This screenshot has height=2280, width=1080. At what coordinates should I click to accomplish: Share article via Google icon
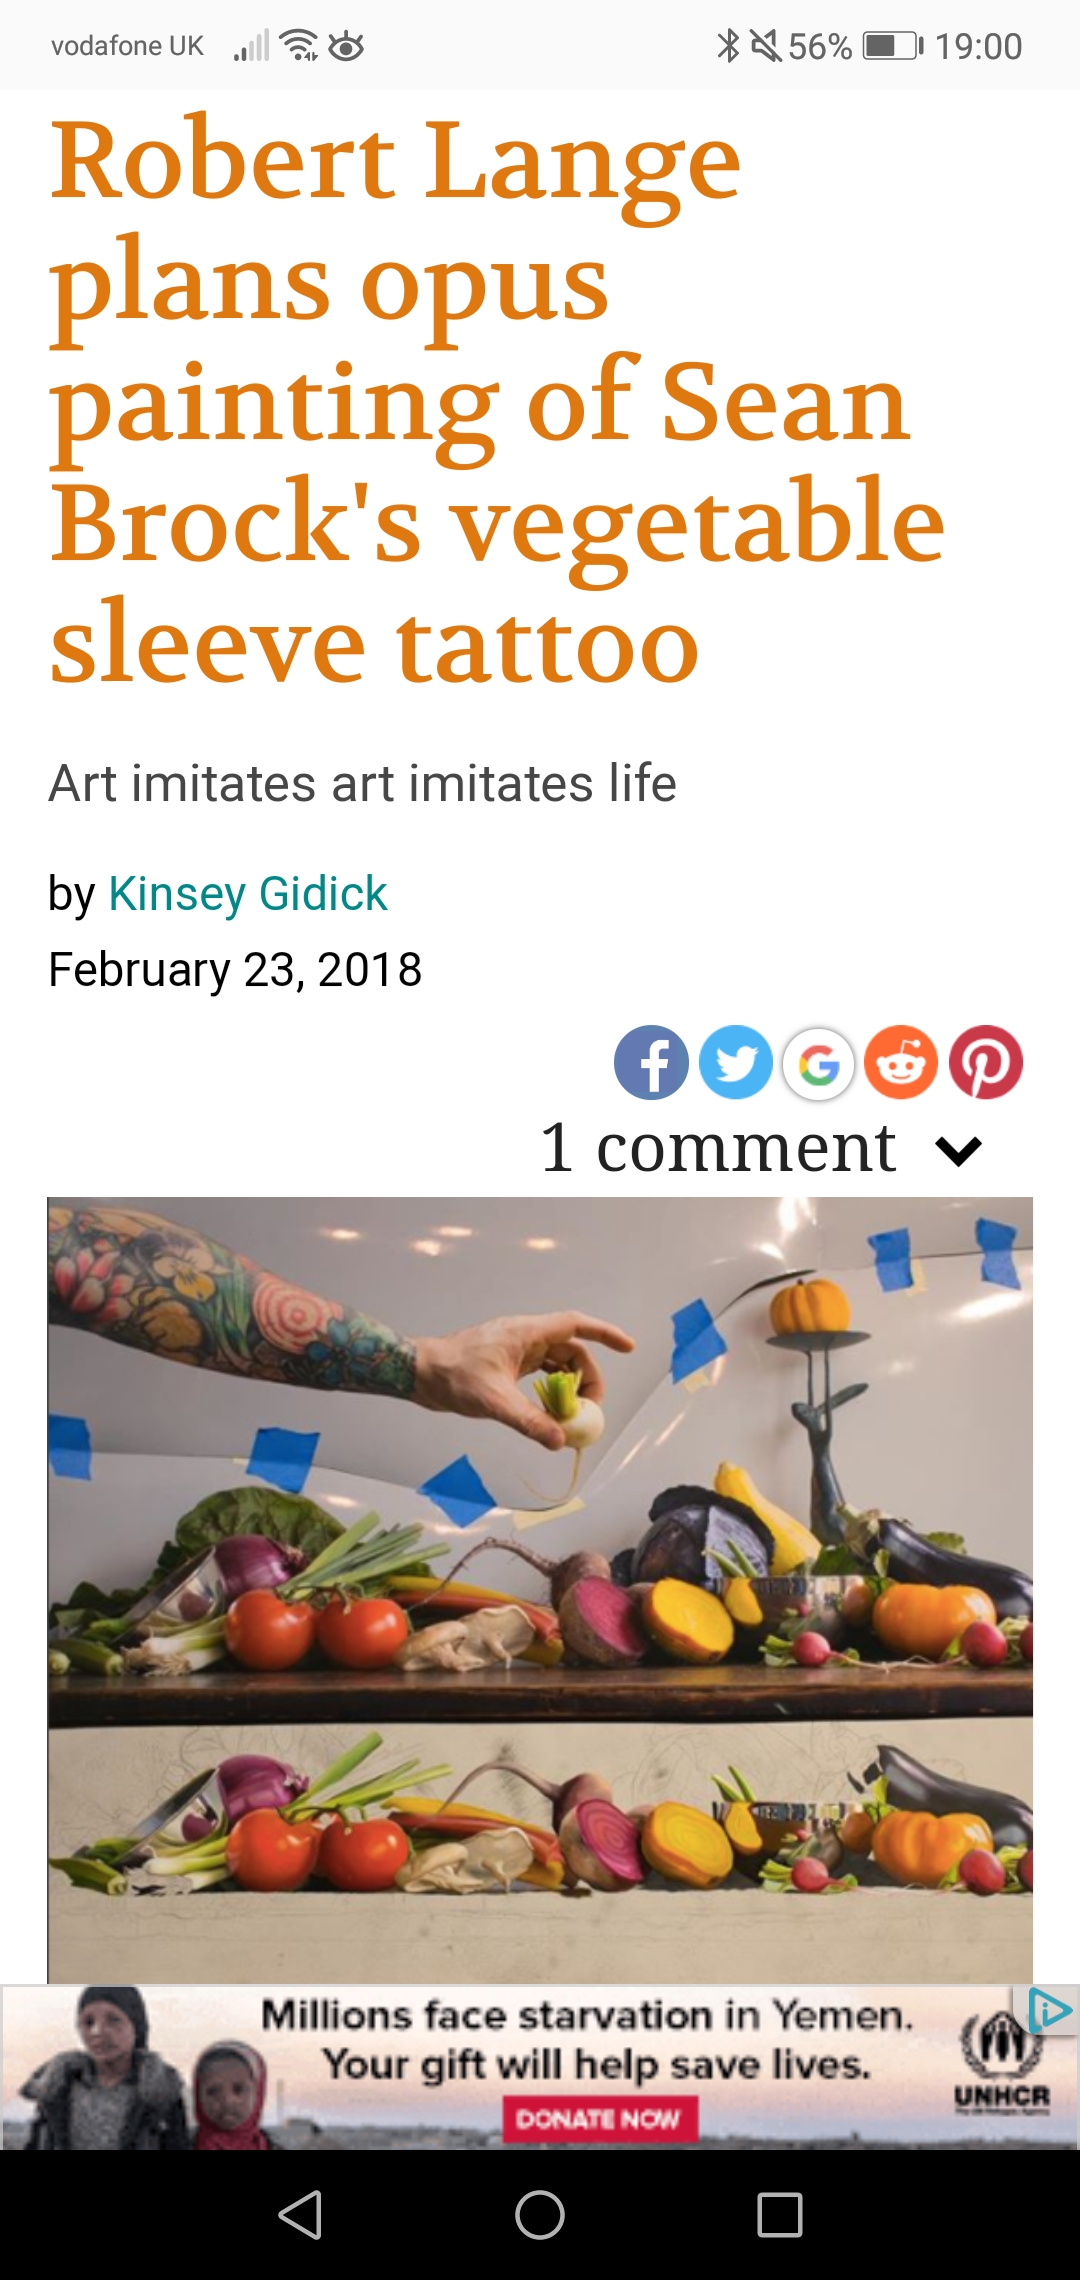(818, 1064)
